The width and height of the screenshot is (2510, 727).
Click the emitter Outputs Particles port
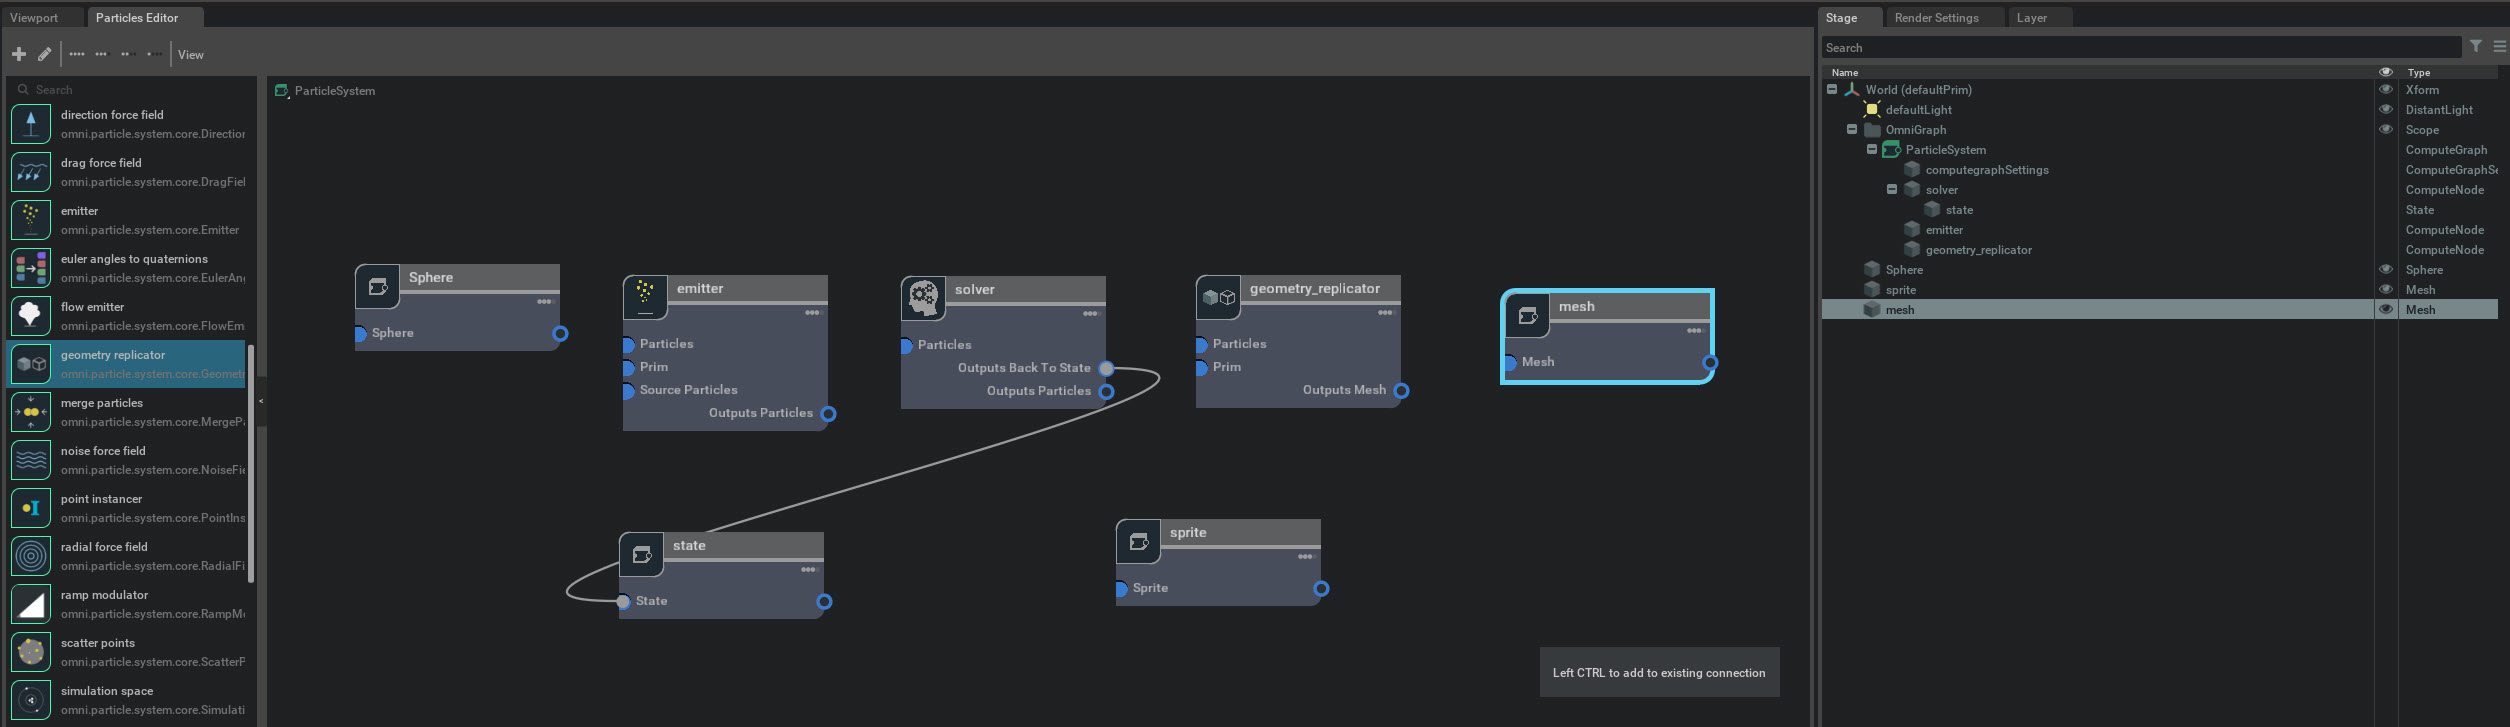828,413
